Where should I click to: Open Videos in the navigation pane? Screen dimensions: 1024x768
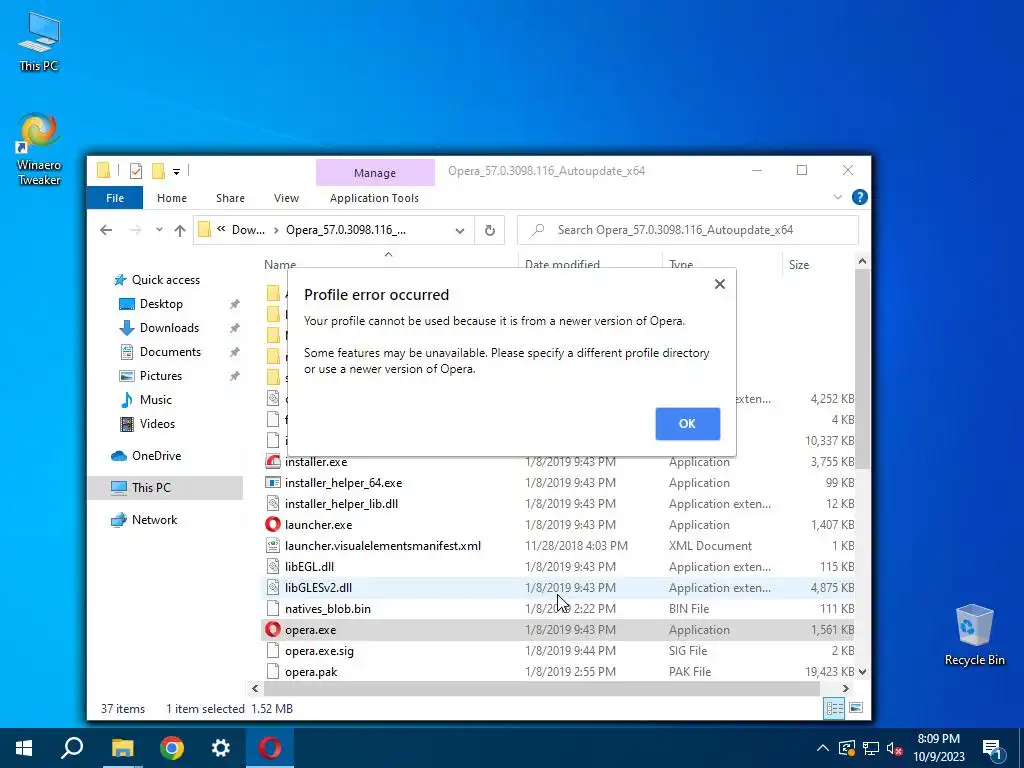pos(157,424)
